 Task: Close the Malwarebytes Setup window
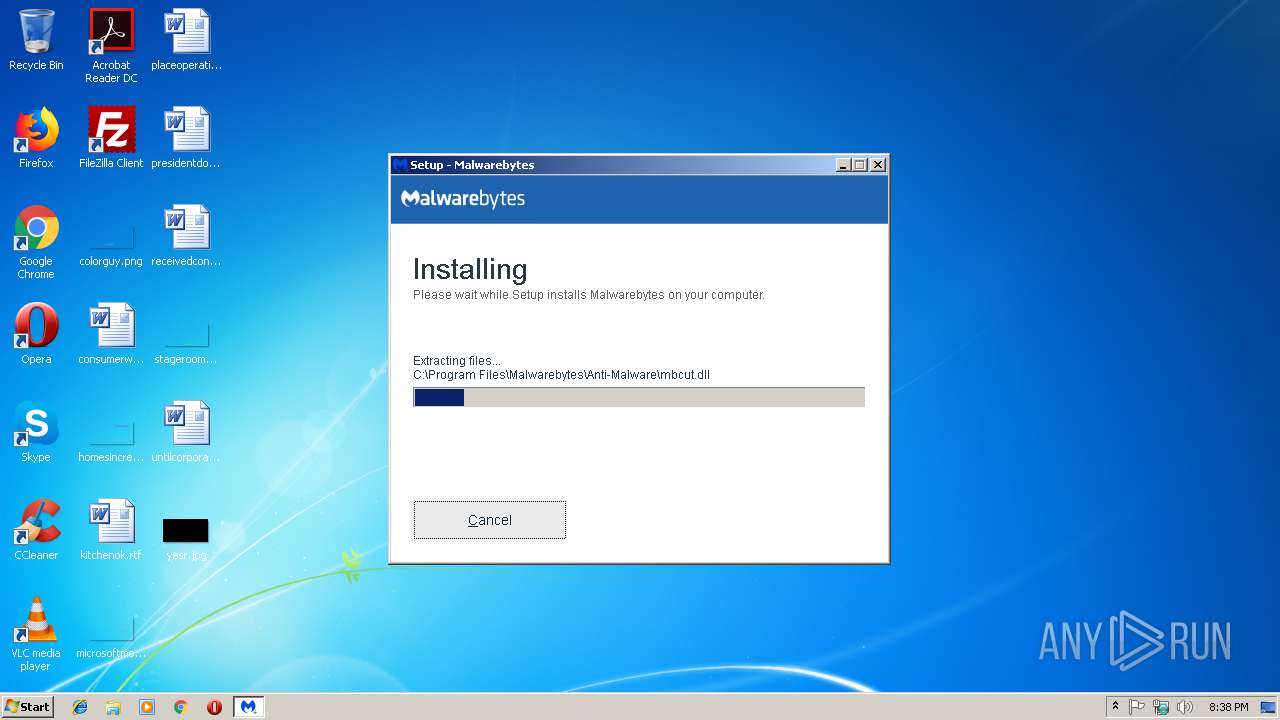[x=878, y=165]
